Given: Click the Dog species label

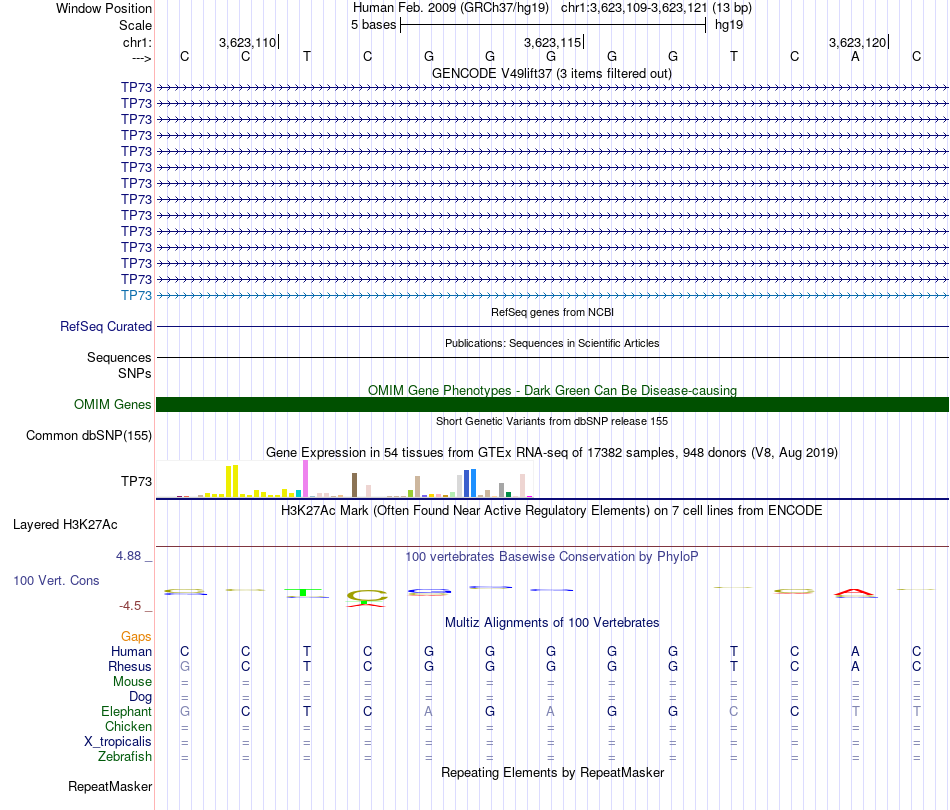Looking at the screenshot, I should (140, 697).
